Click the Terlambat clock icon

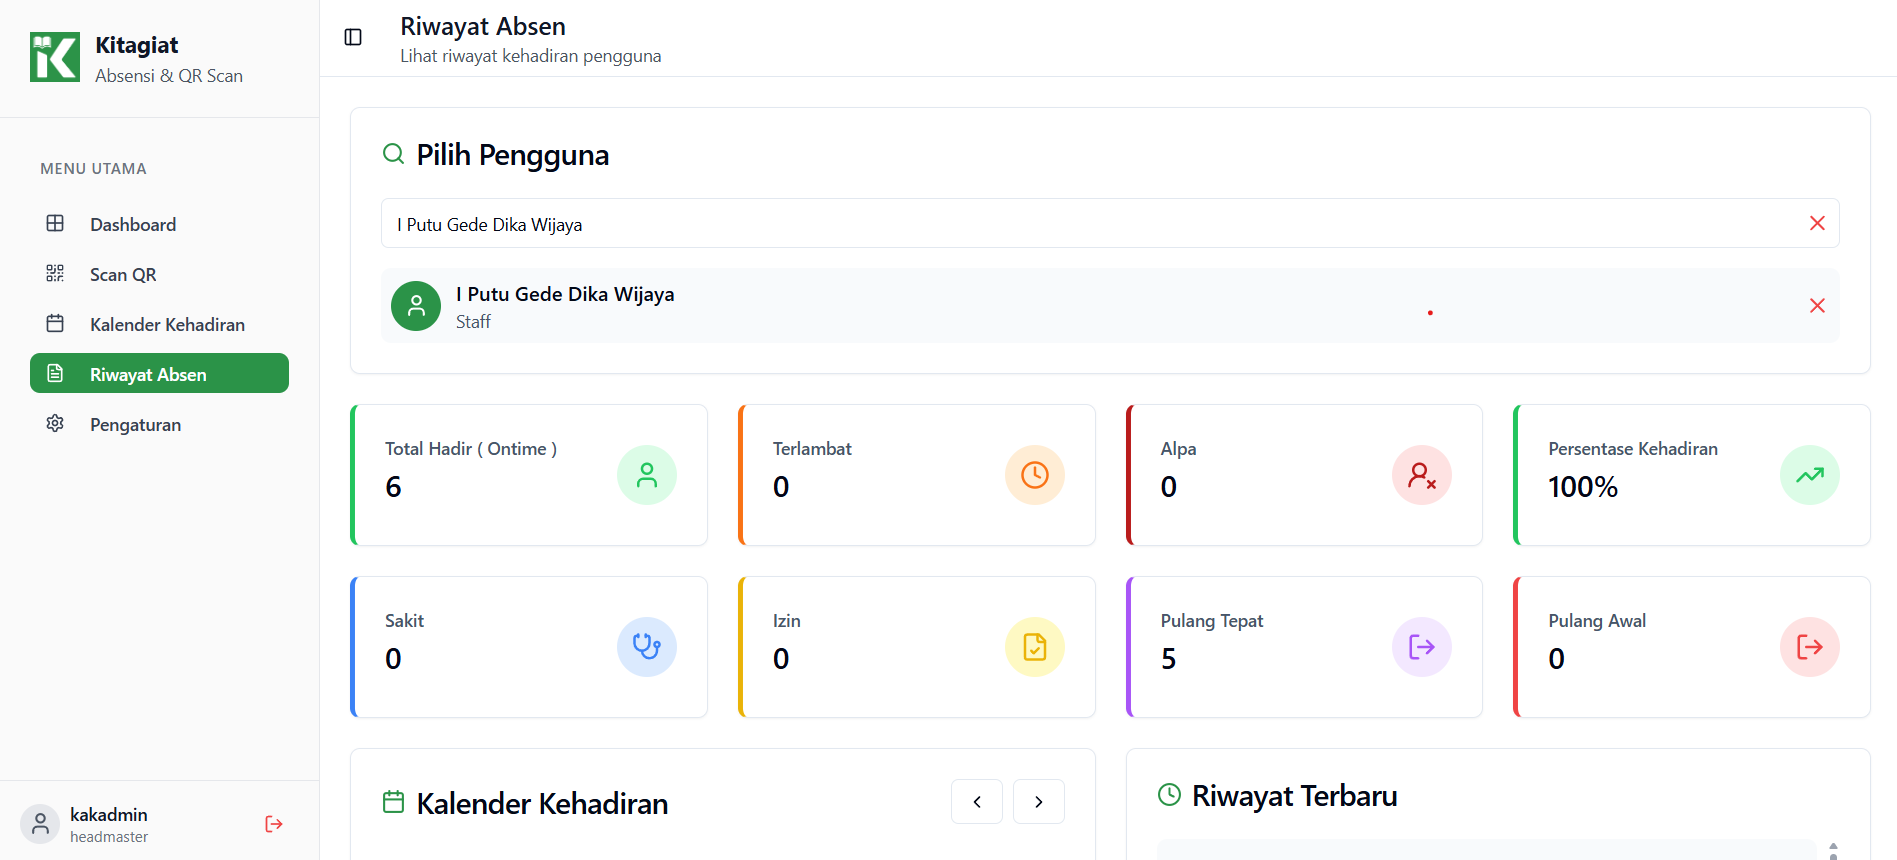point(1035,475)
